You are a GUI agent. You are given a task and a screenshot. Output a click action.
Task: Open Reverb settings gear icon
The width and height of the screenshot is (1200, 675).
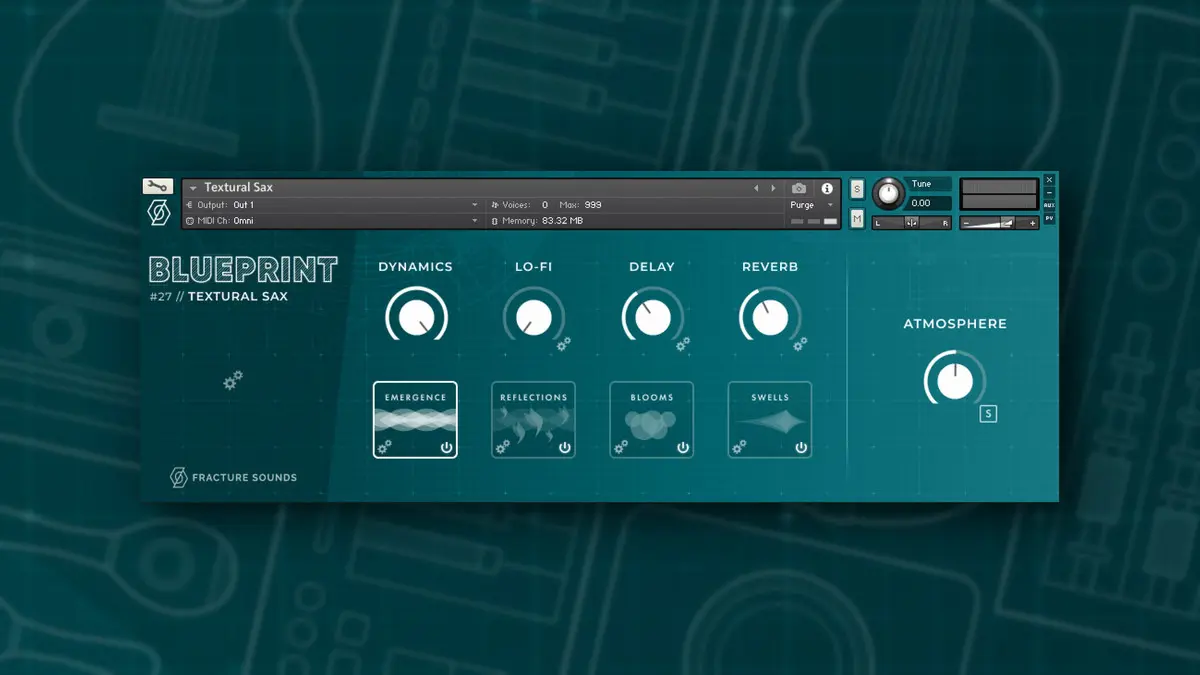(x=800, y=344)
